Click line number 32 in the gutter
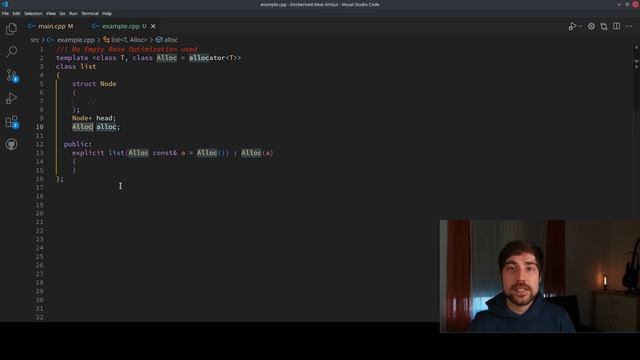The height and width of the screenshot is (360, 640). (40, 317)
